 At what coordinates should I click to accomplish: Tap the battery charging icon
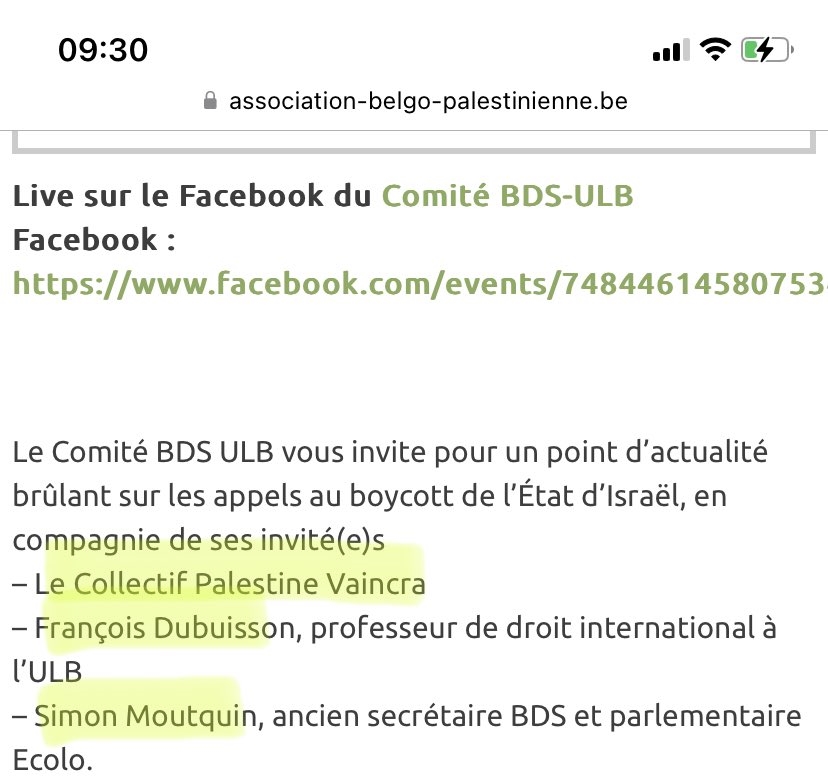coord(767,50)
